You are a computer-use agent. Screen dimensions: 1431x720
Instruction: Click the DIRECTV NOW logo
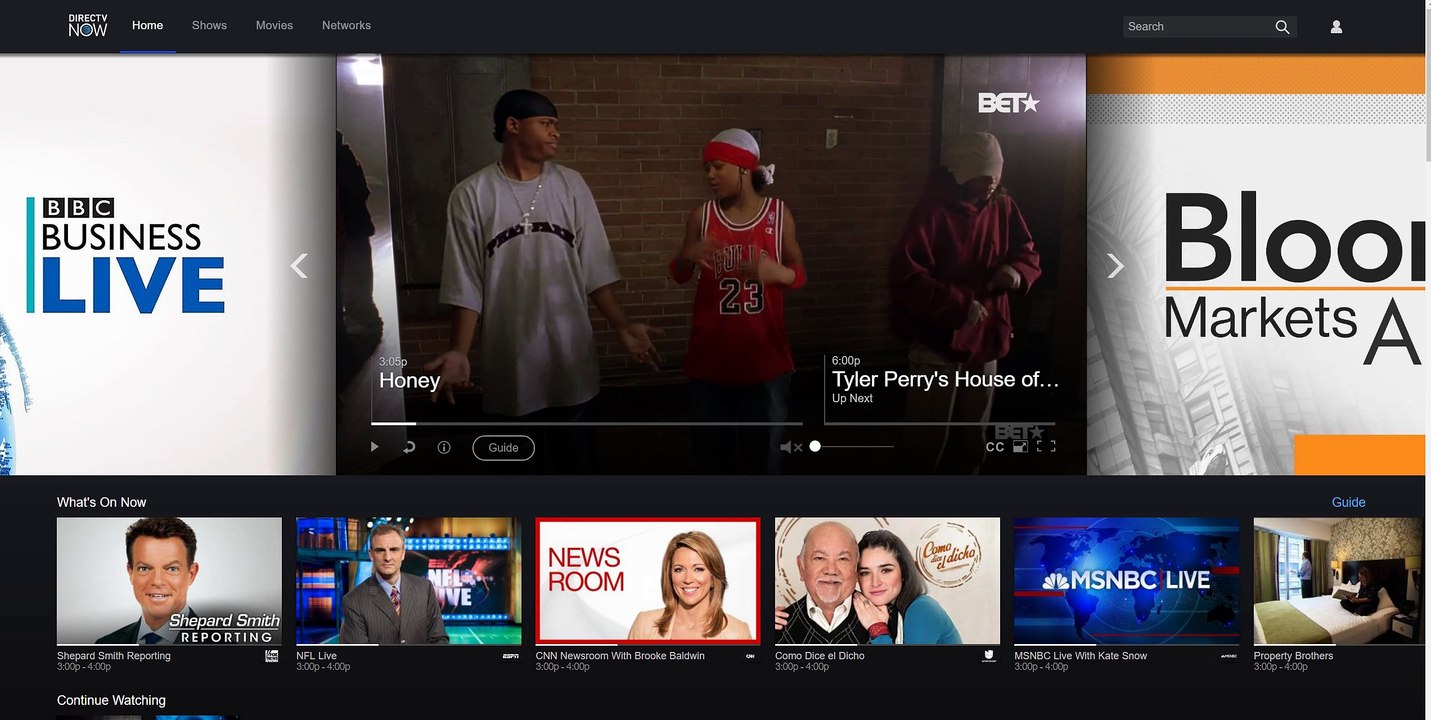(x=87, y=26)
